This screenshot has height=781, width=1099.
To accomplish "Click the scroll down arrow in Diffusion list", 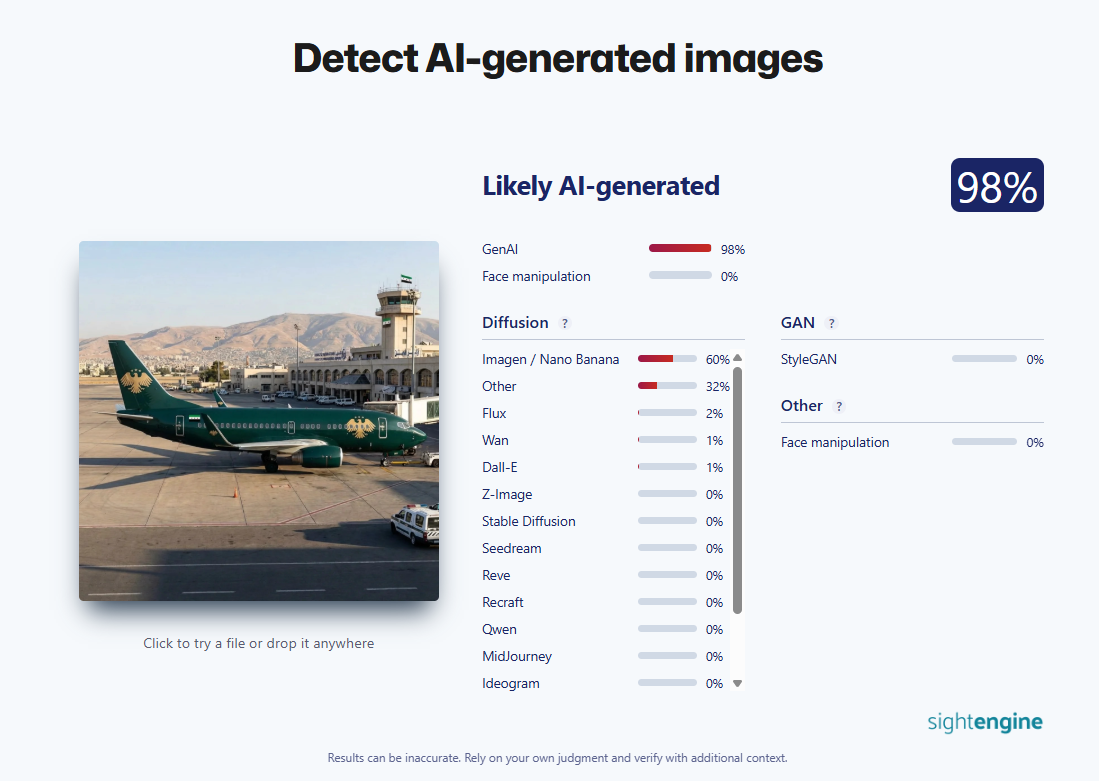I will pos(738,684).
